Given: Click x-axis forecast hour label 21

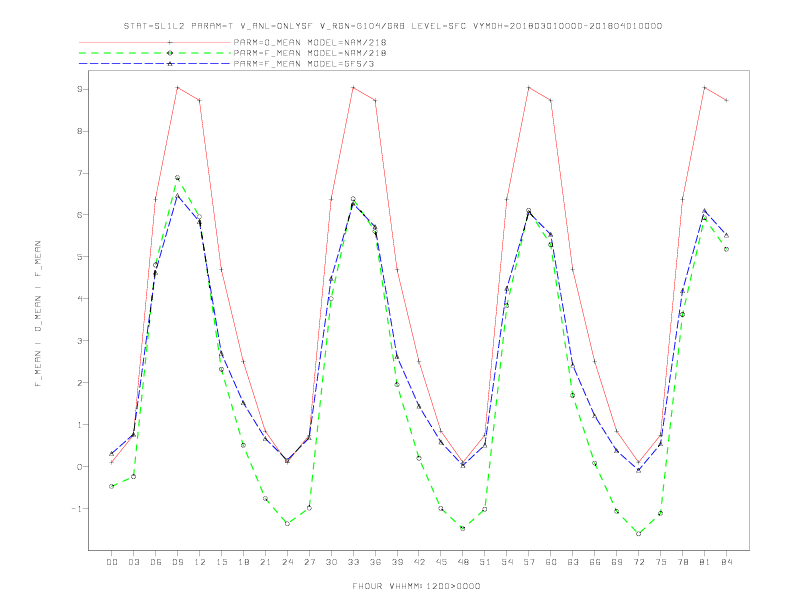Looking at the screenshot, I should coord(265,562).
